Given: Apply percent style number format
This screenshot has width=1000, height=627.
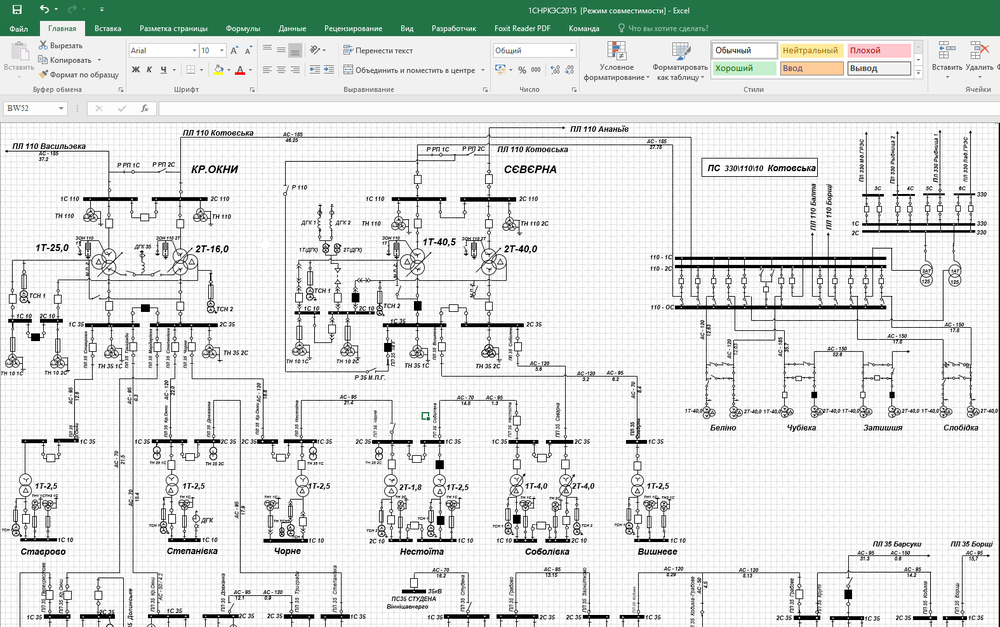Looking at the screenshot, I should (x=523, y=70).
